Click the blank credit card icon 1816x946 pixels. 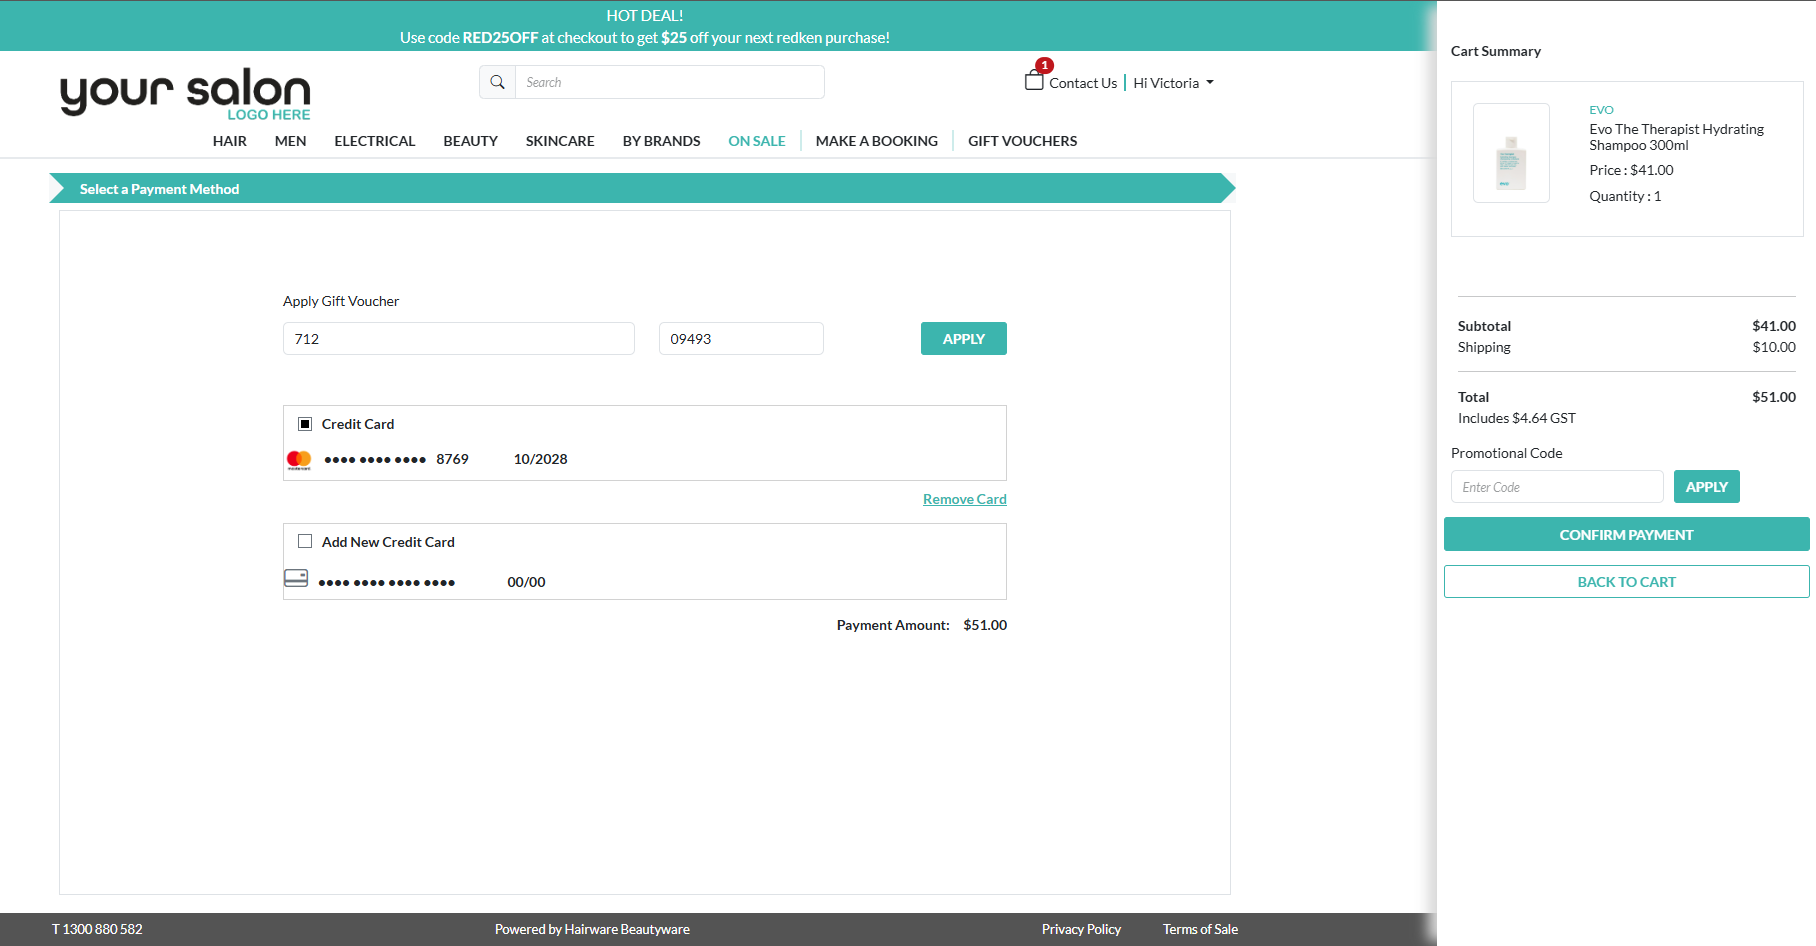coord(296,578)
